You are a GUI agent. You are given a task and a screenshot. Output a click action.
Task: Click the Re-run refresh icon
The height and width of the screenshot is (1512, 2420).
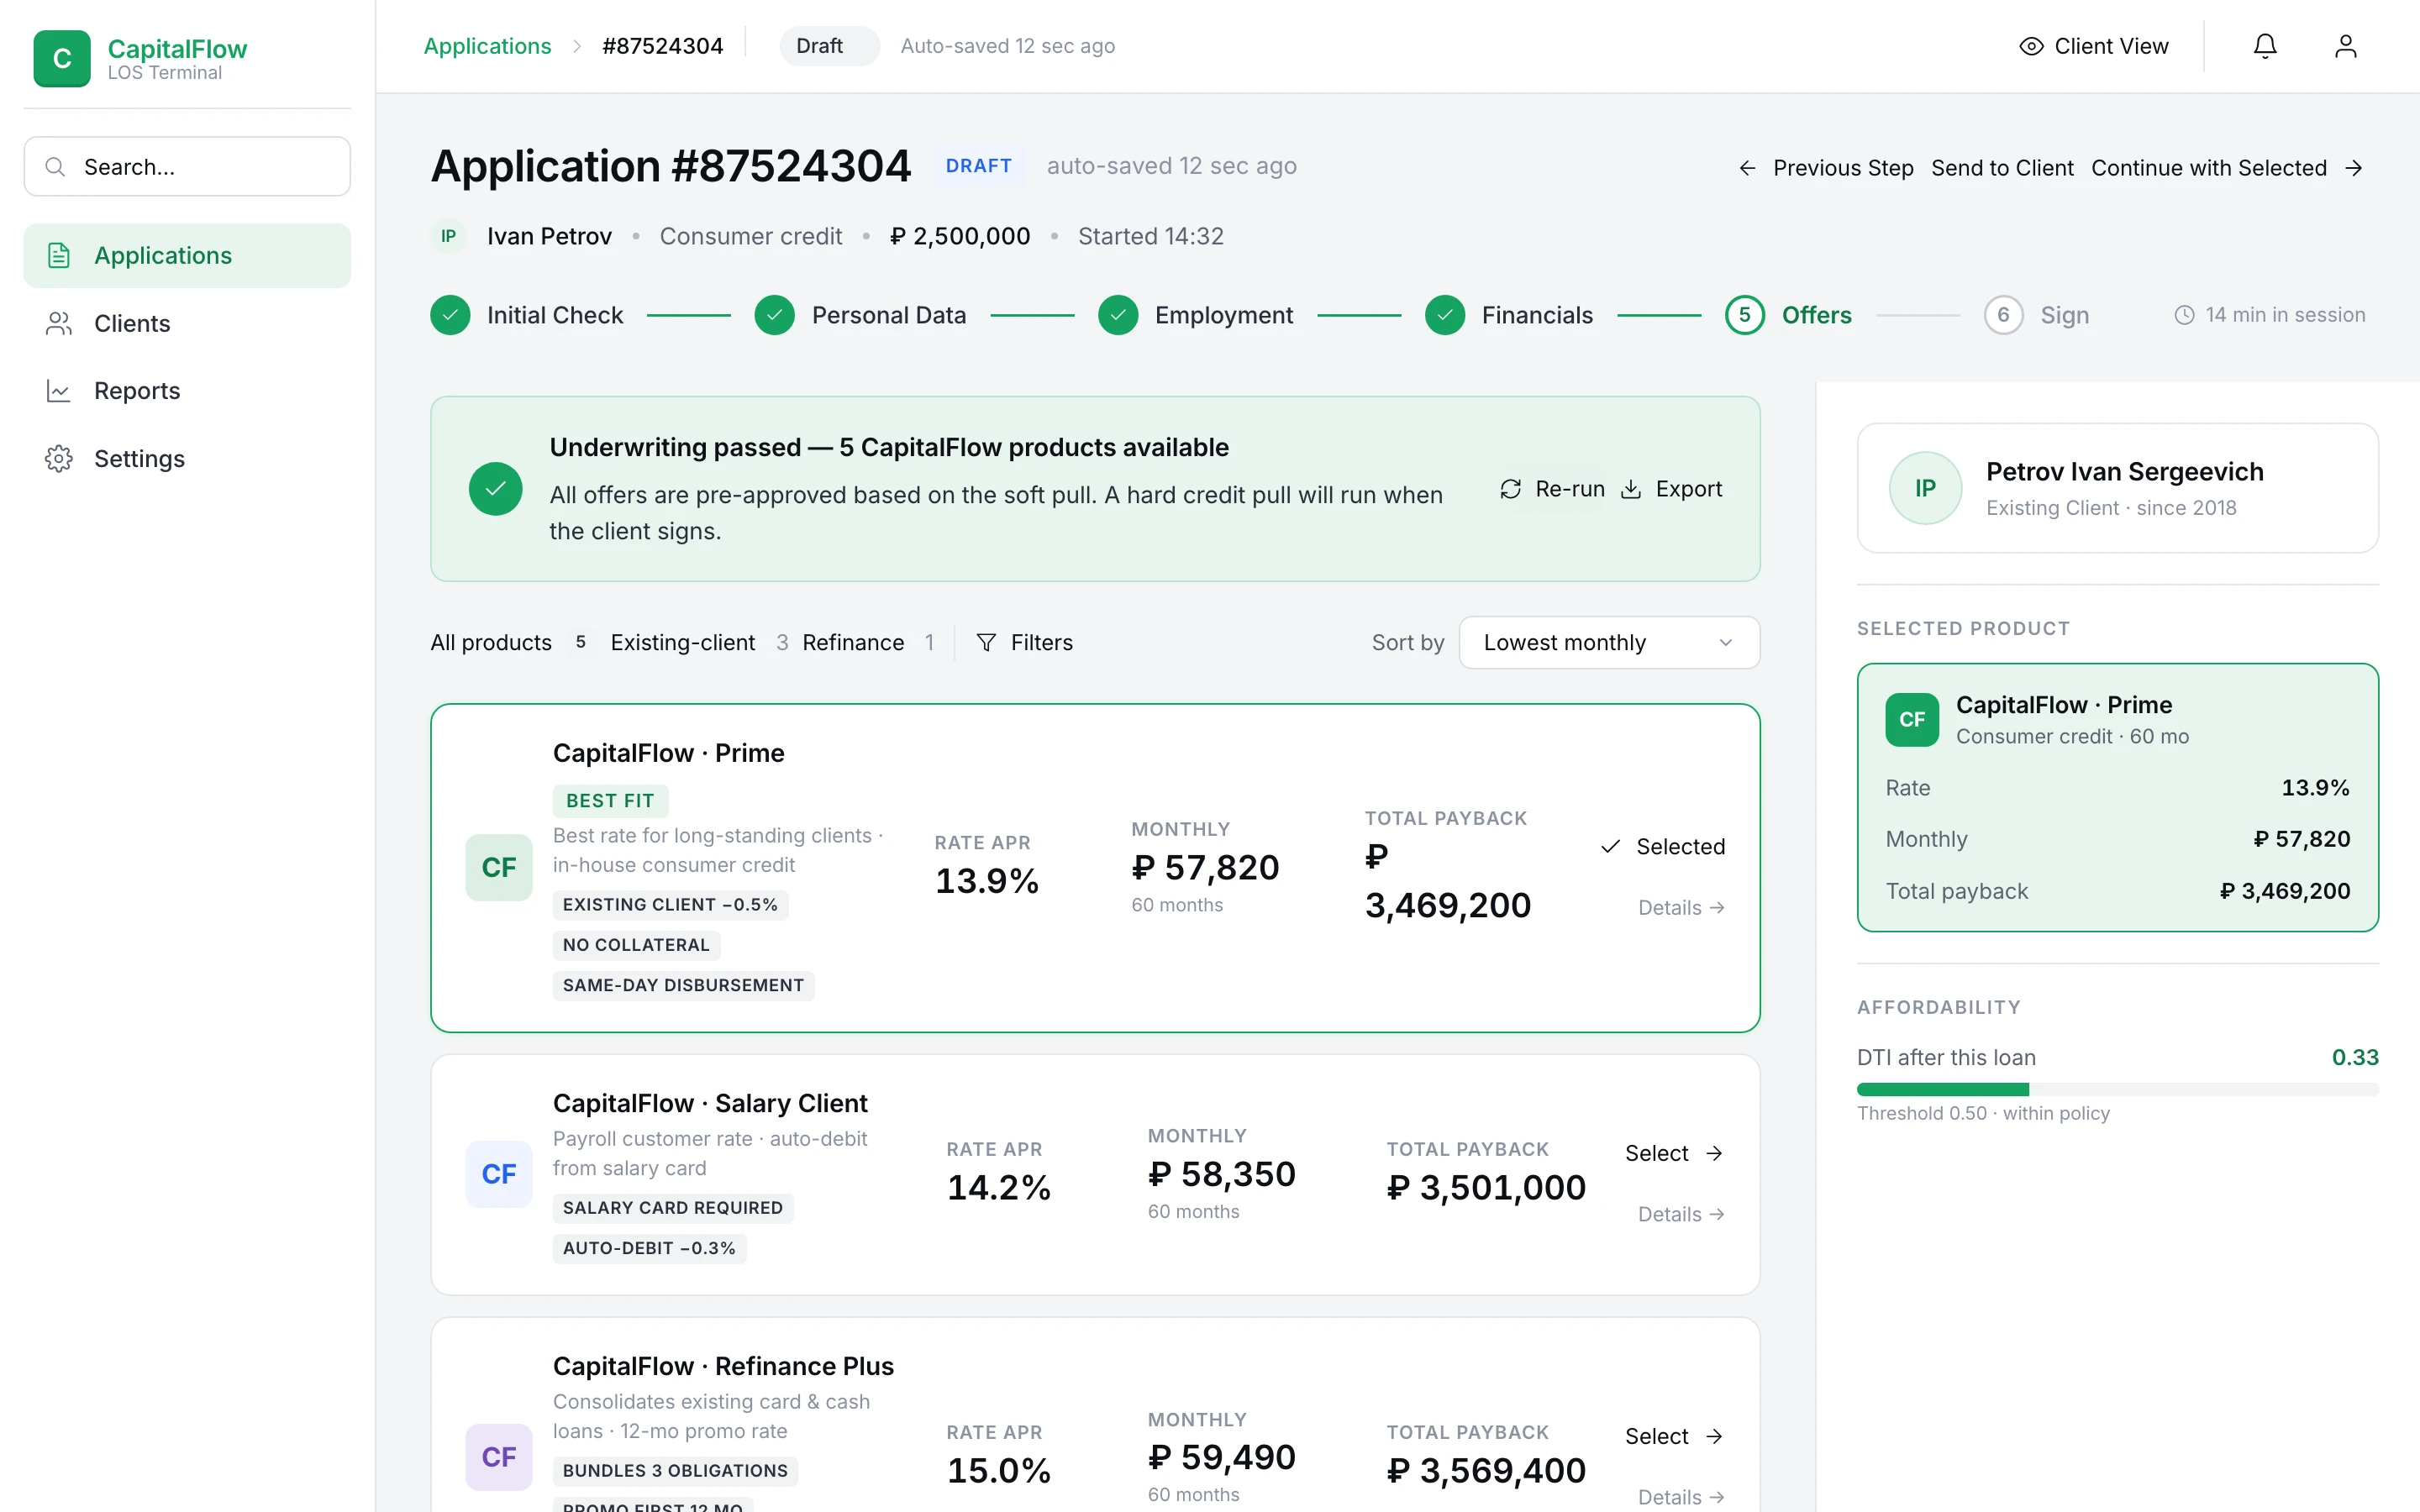tap(1510, 489)
